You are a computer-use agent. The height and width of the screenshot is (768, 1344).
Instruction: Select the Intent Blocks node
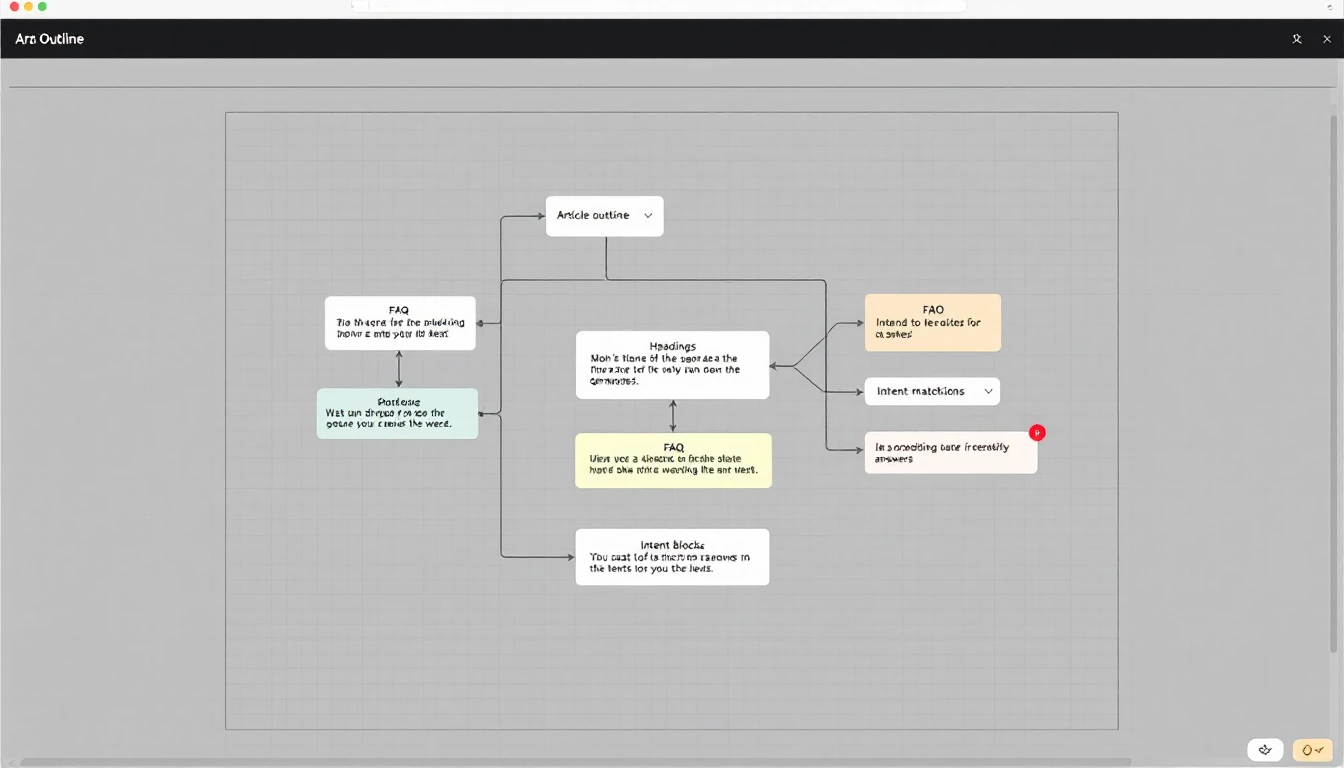click(x=672, y=557)
